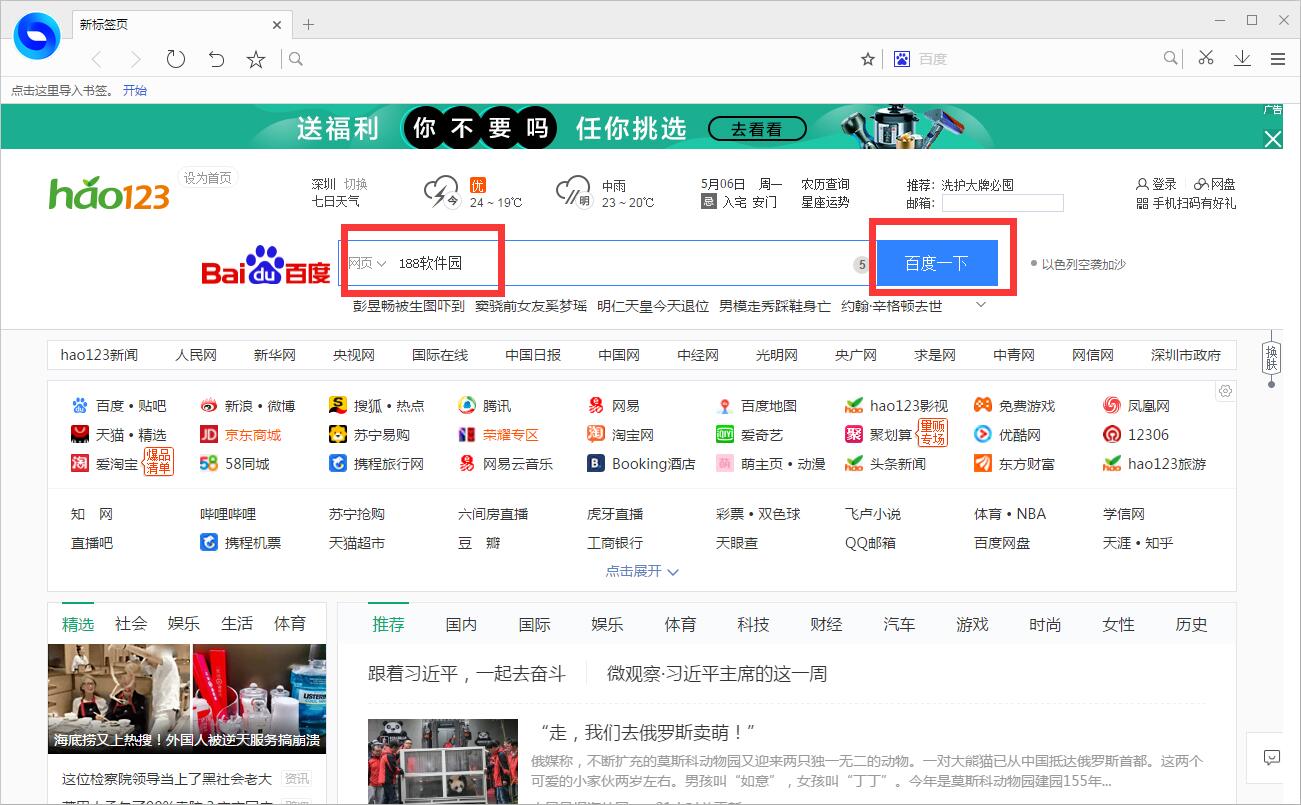Viewport: 1301px width, 805px height.
Task: Open the 京东商城 link
Action: 252,435
